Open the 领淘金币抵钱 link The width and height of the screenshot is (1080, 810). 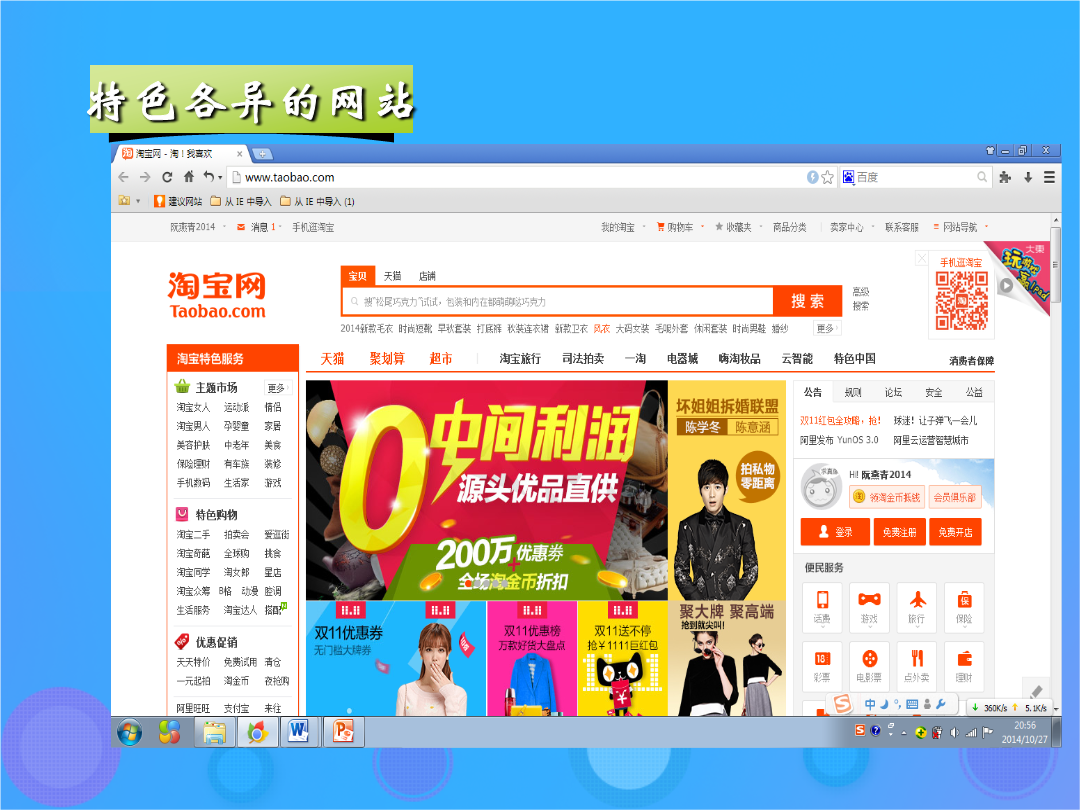coord(886,497)
